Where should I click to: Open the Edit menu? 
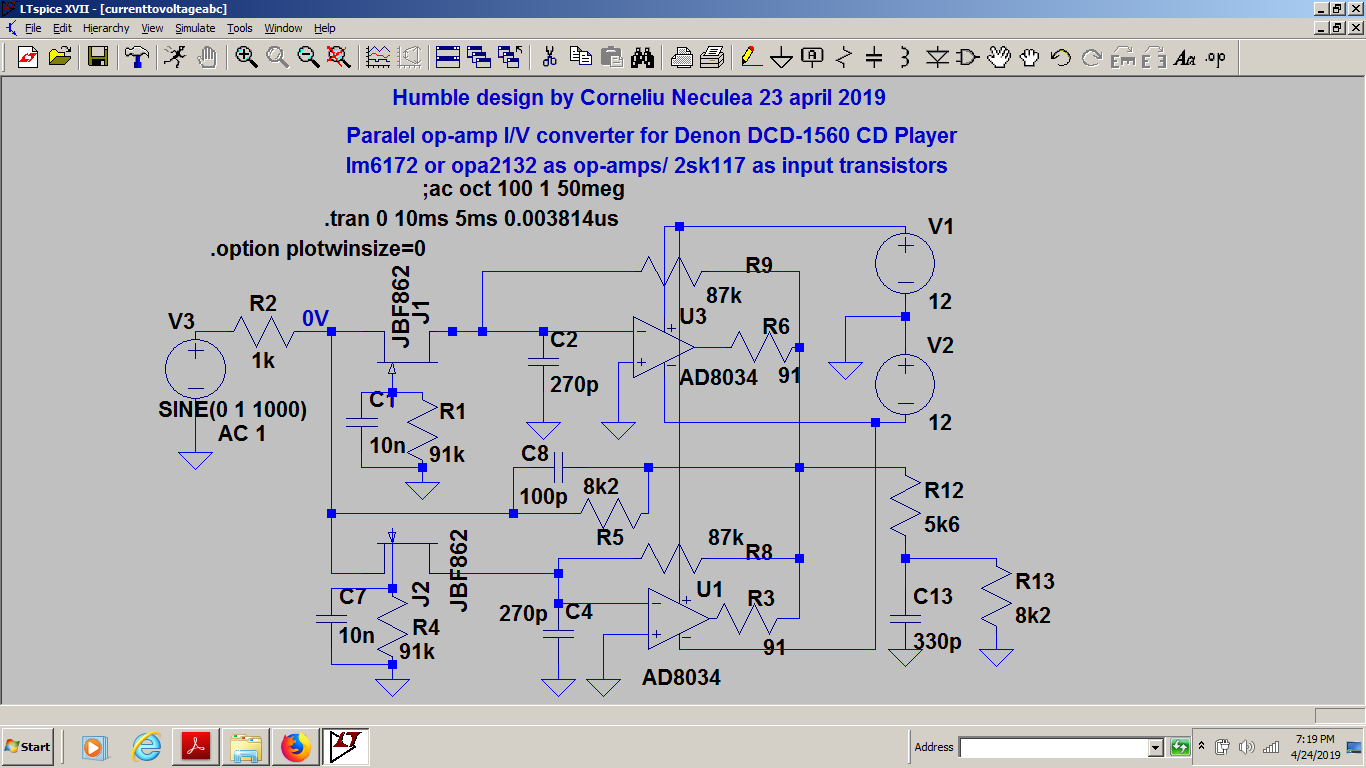pyautogui.click(x=62, y=28)
